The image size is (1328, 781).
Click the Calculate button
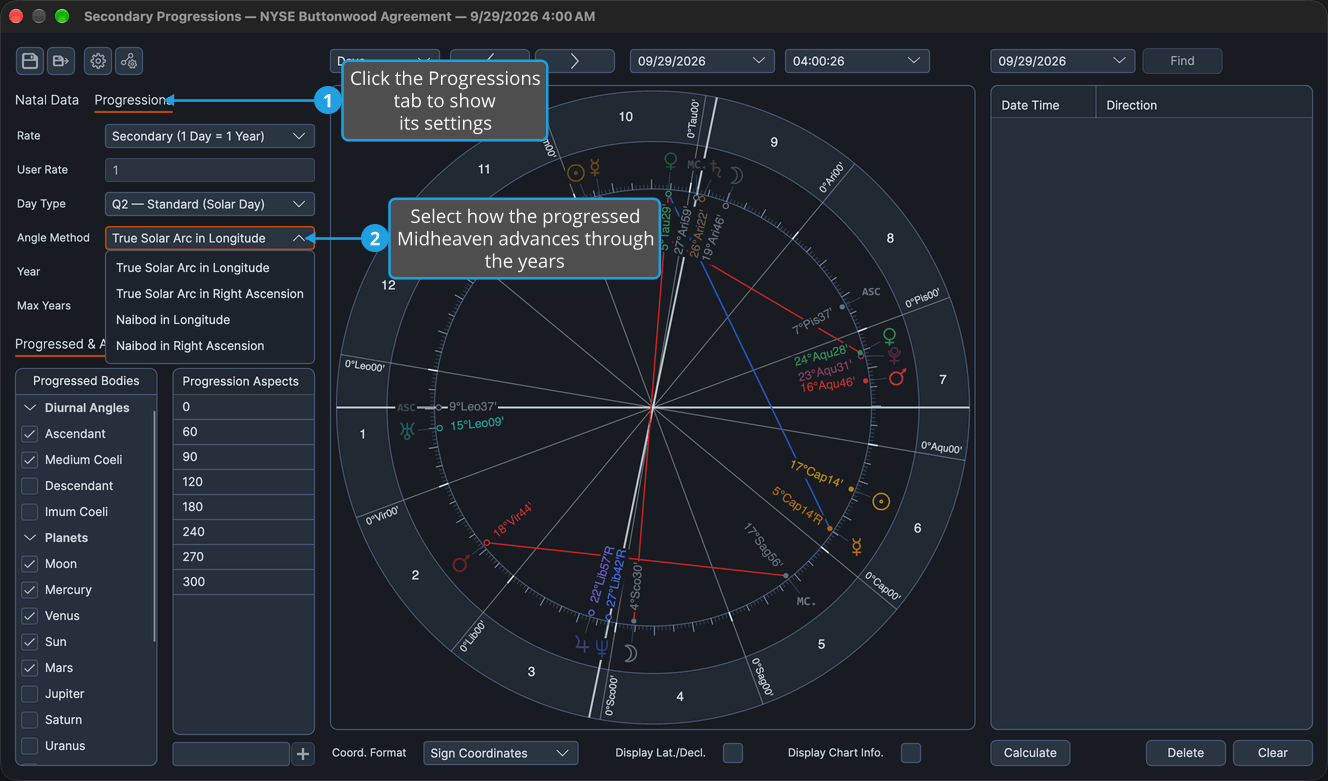(1030, 753)
